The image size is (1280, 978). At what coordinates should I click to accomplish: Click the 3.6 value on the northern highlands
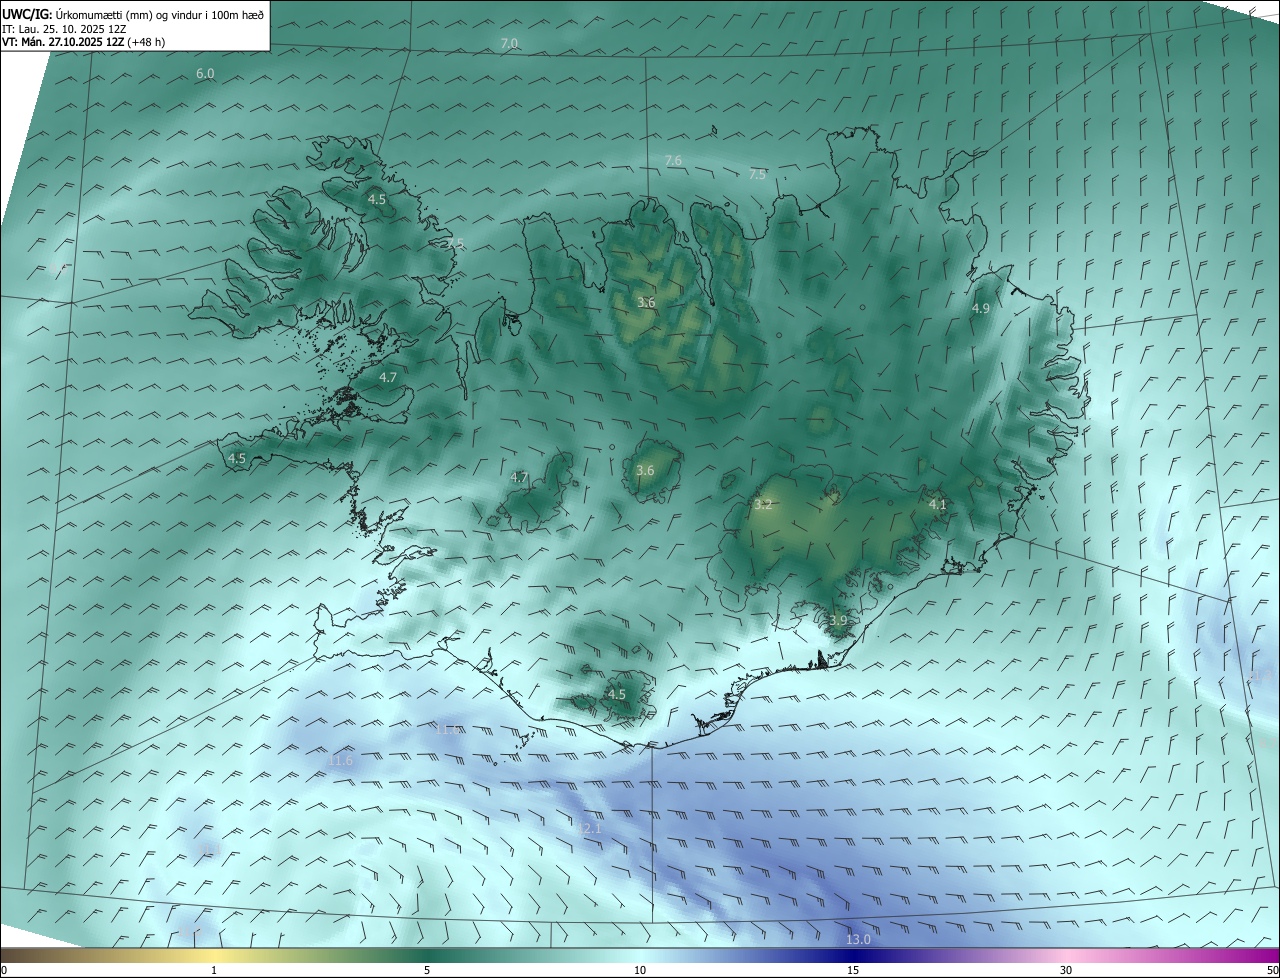pos(646,303)
